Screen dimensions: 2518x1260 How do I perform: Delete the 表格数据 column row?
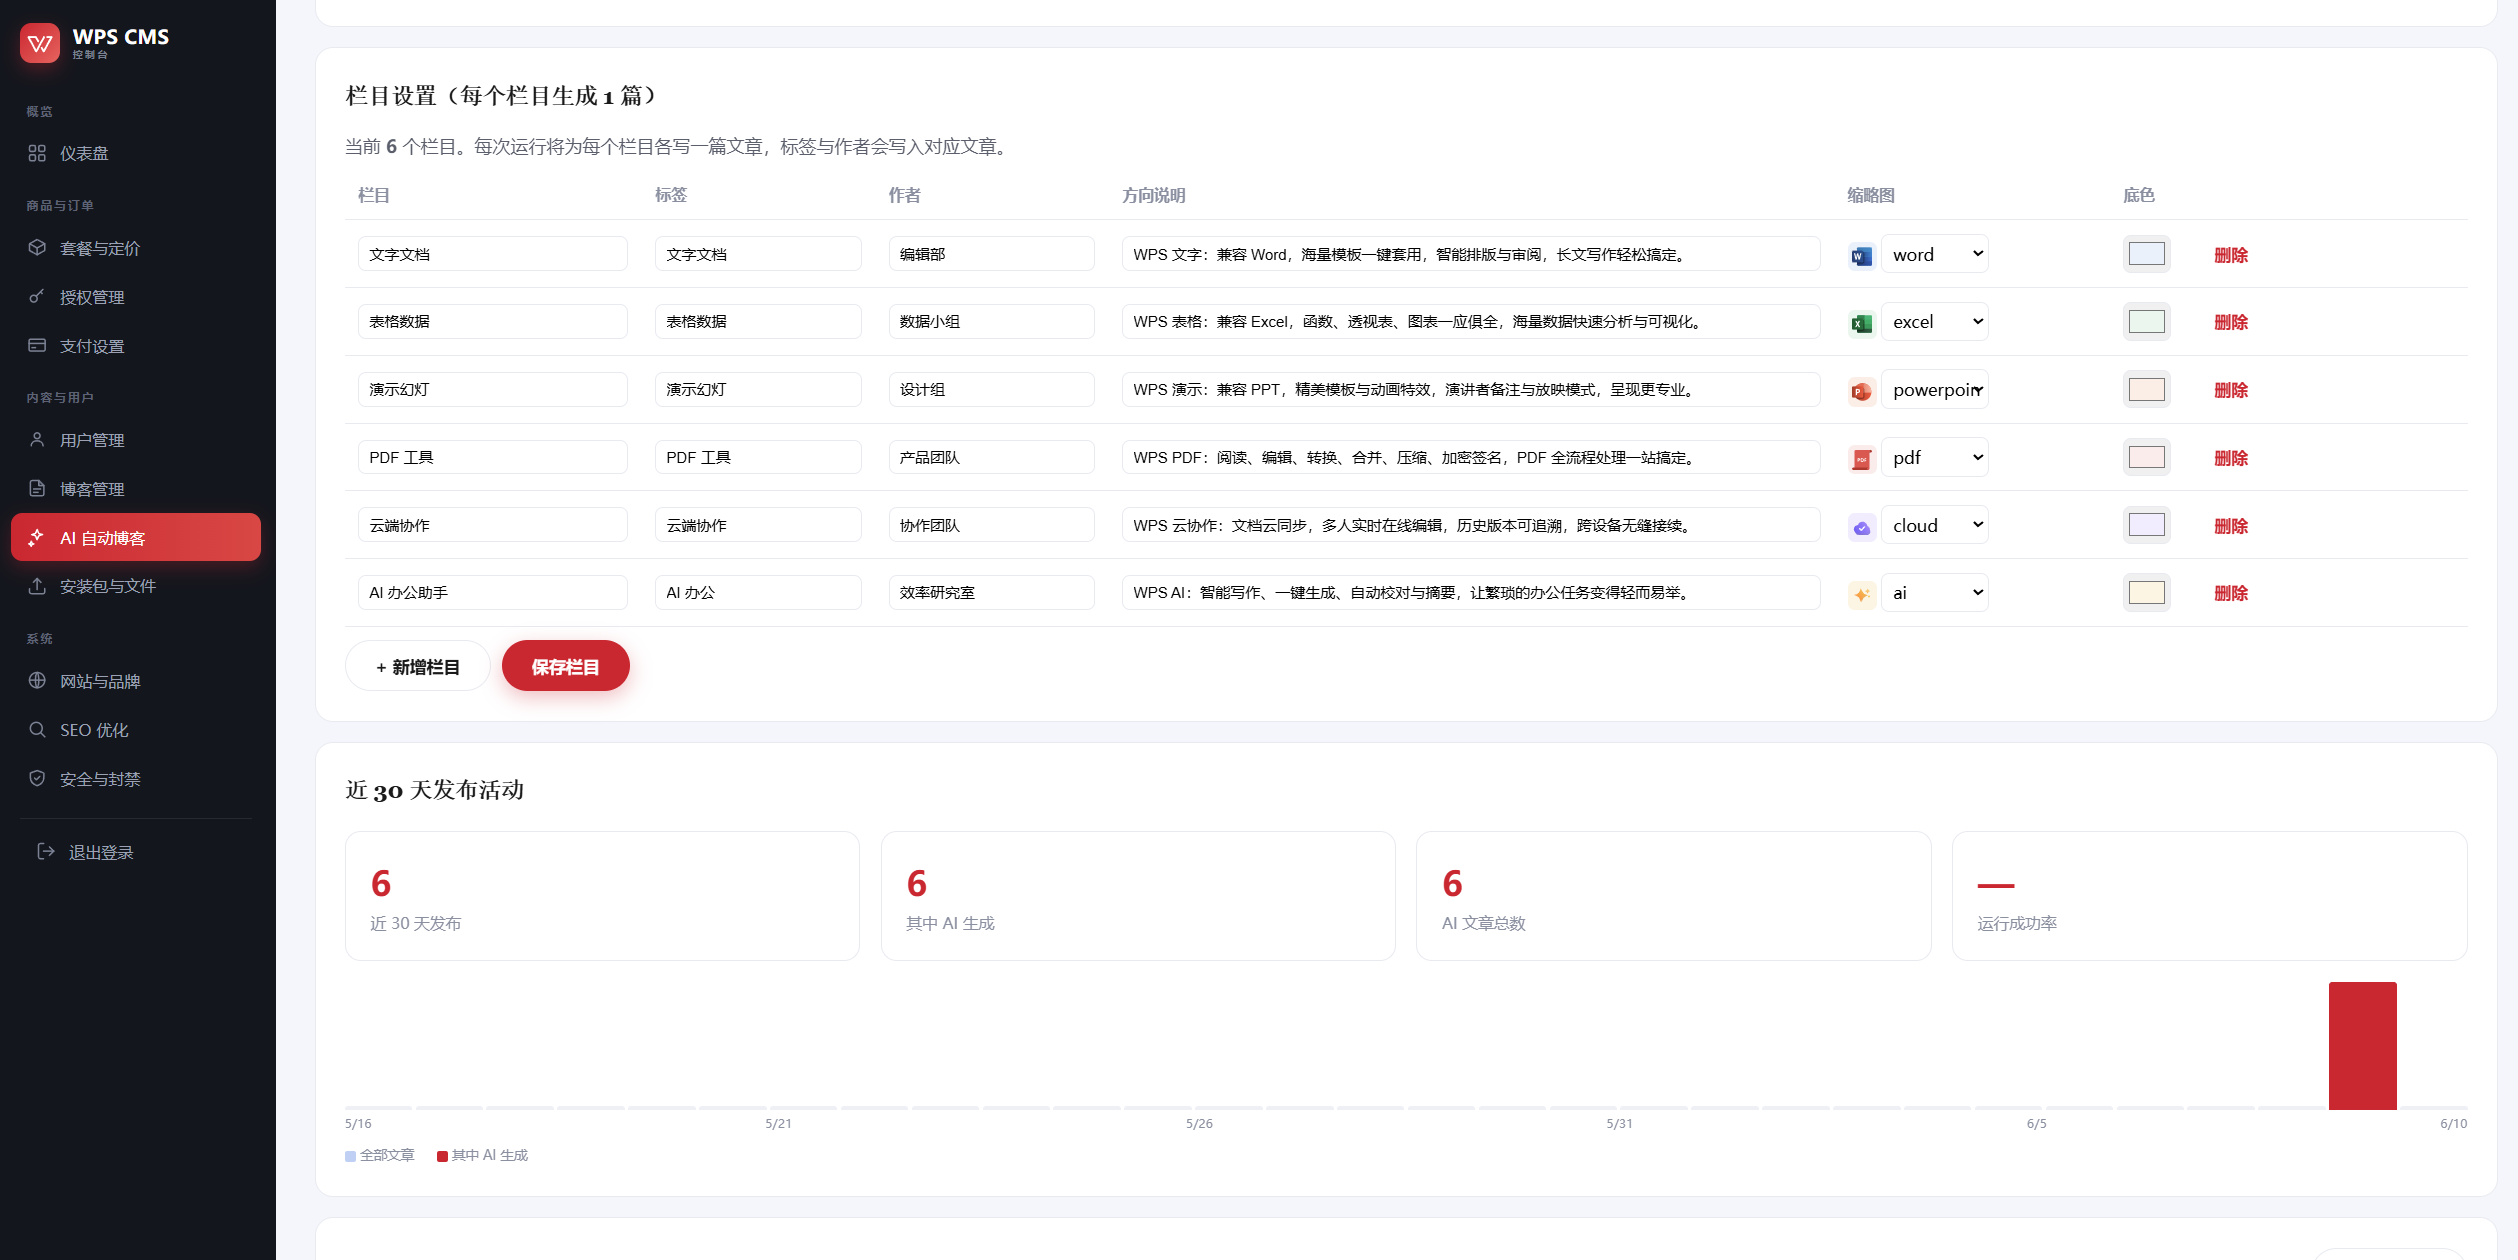pos(2231,322)
